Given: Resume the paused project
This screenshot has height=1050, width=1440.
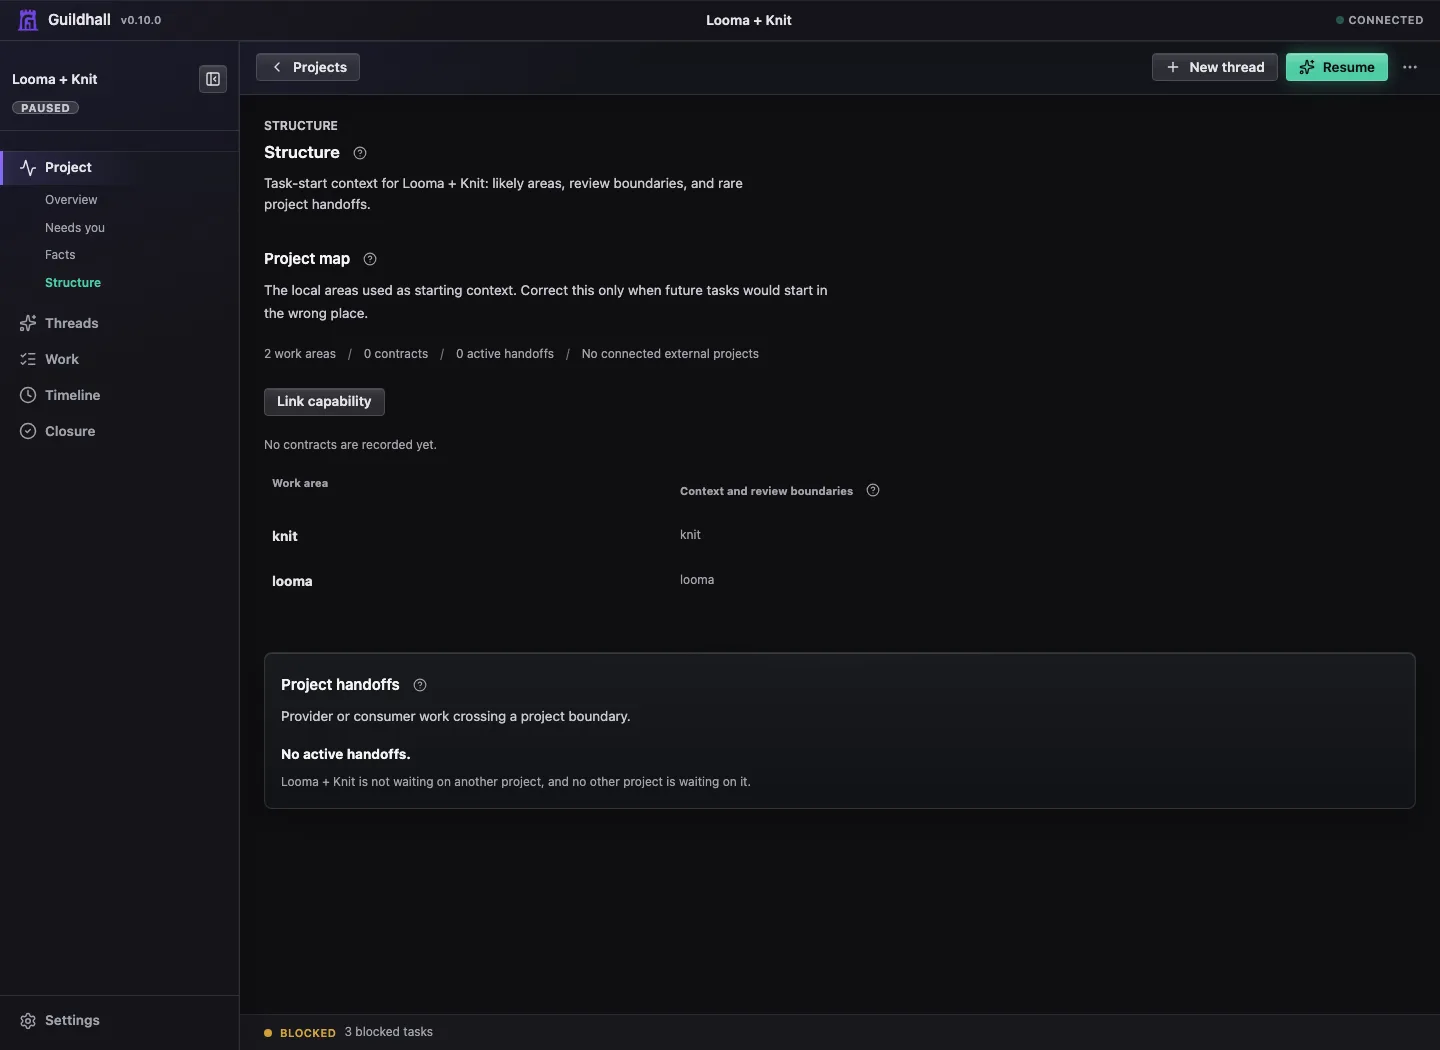Looking at the screenshot, I should point(1337,67).
